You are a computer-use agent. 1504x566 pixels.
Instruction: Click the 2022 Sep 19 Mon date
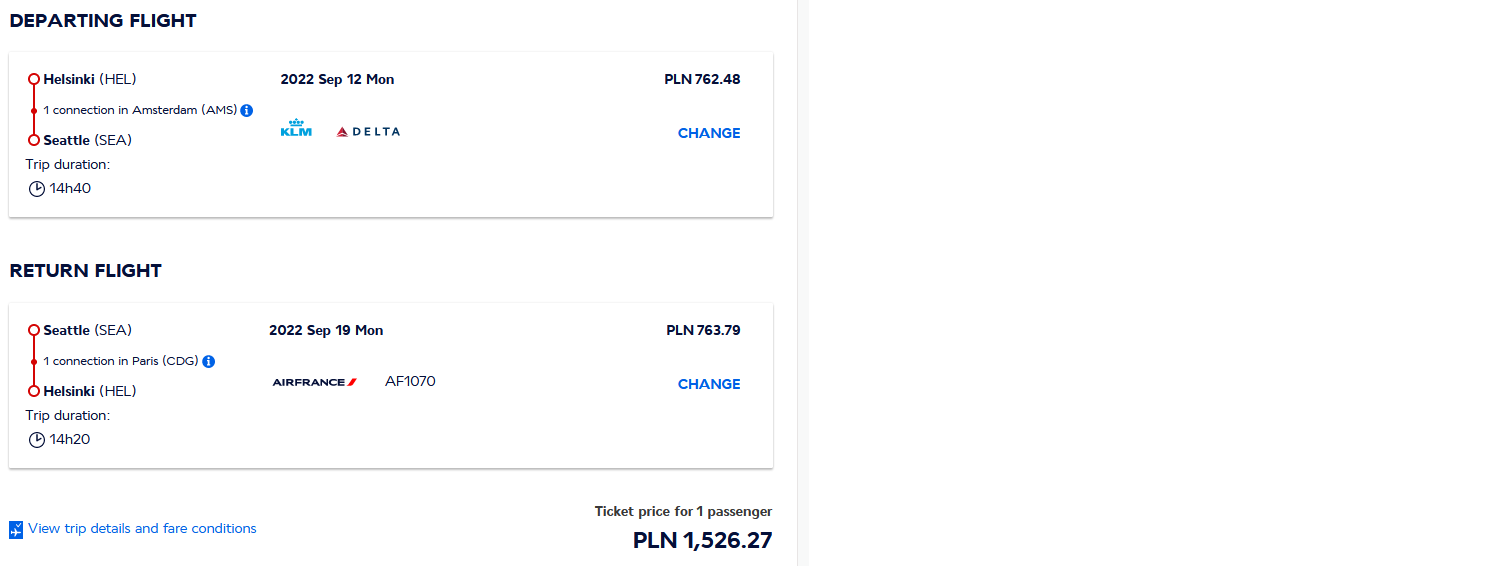(x=326, y=330)
